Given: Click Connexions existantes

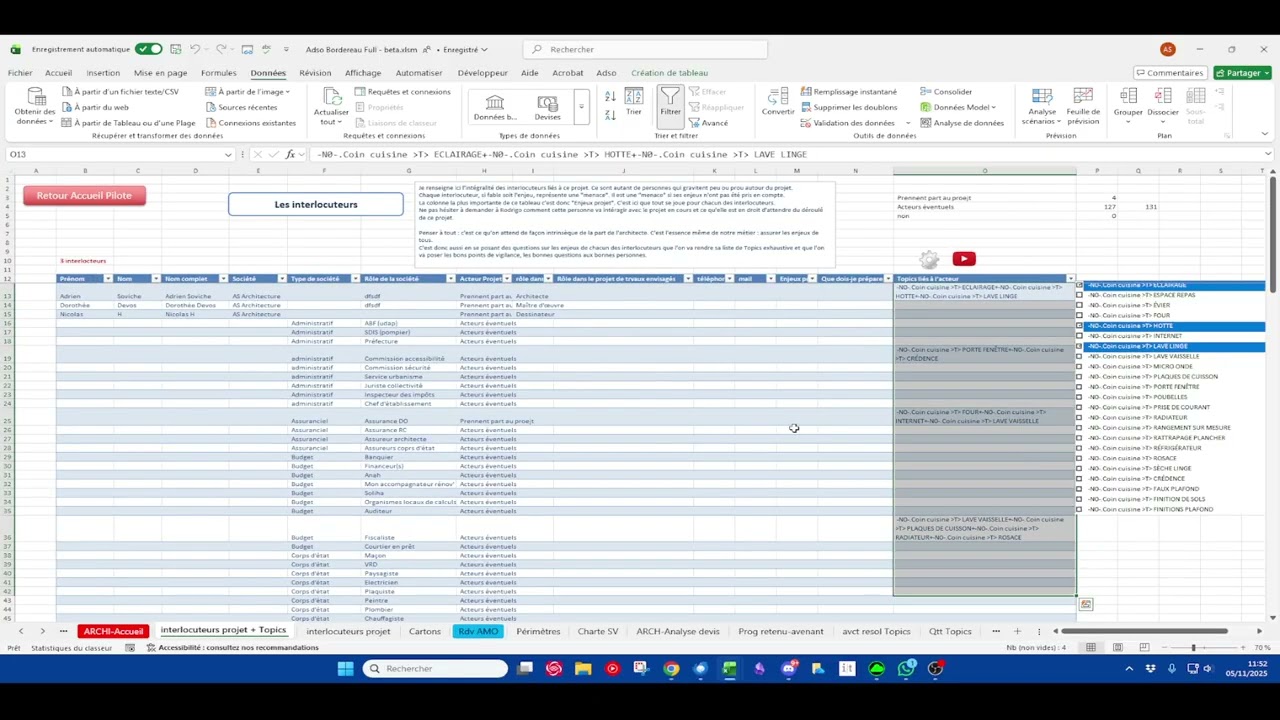Looking at the screenshot, I should point(250,123).
